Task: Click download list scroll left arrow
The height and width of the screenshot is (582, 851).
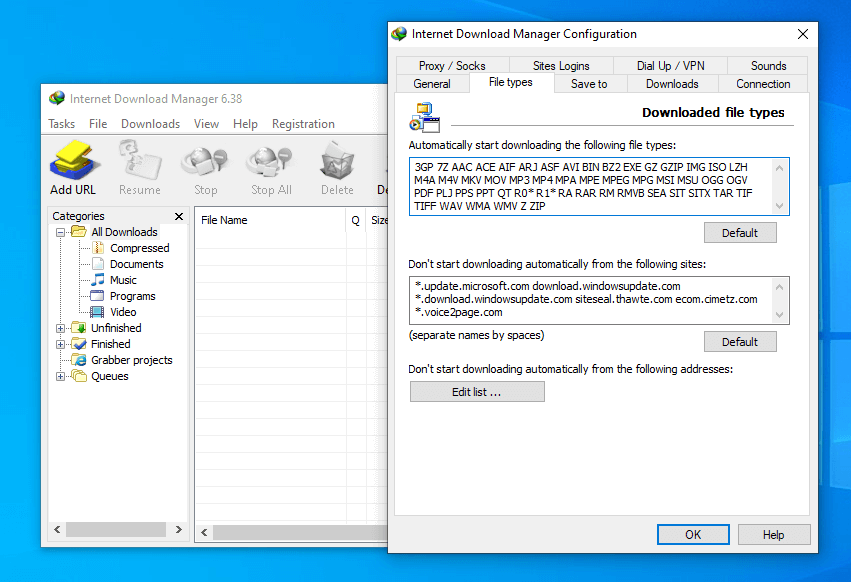Action: (204, 532)
